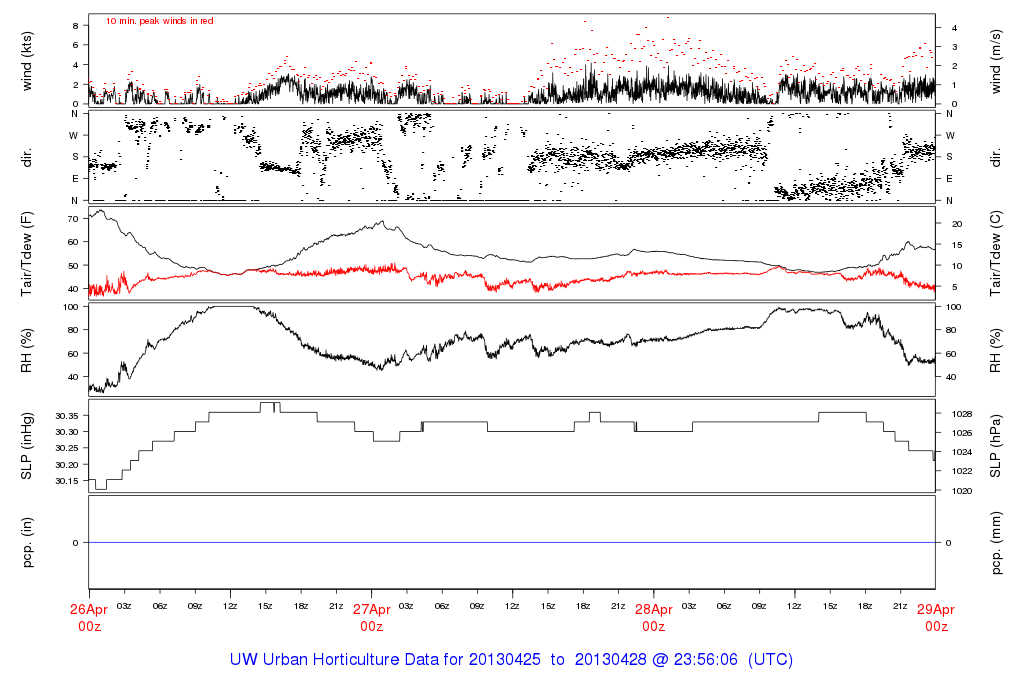The width and height of the screenshot is (1024, 700).
Task: Click the 'pcp. (mm)' axis label
Action: coord(995,542)
